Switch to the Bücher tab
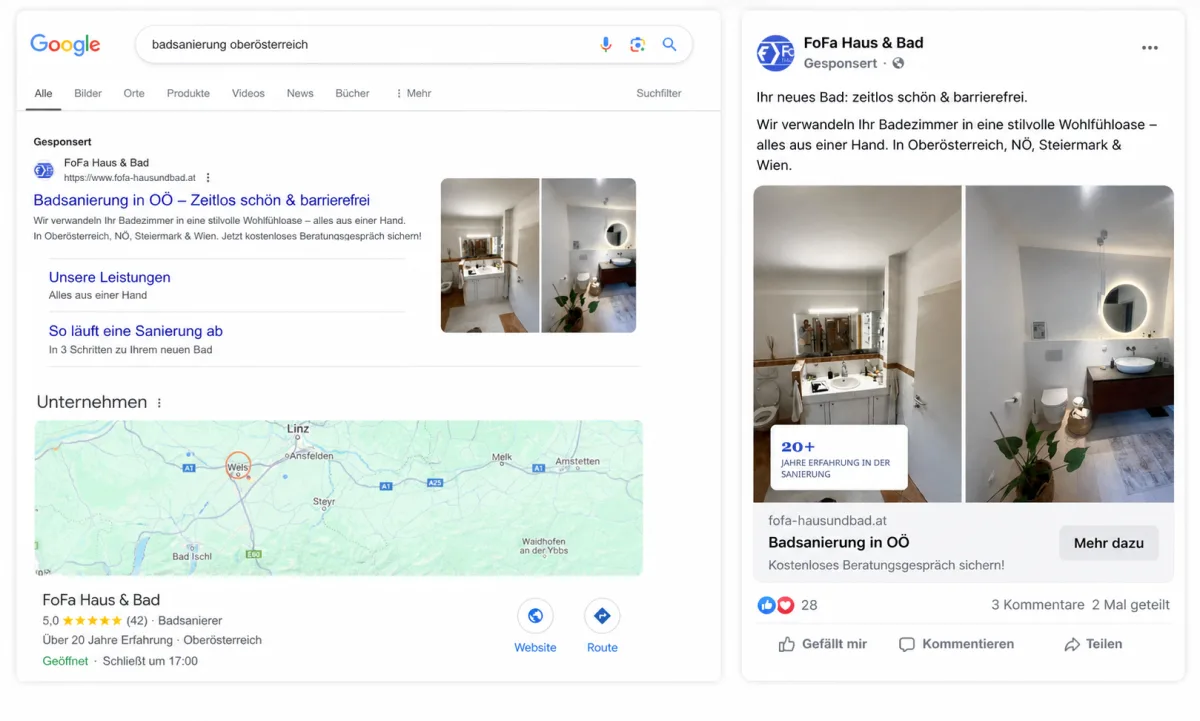This screenshot has width=1200, height=721. click(x=352, y=93)
